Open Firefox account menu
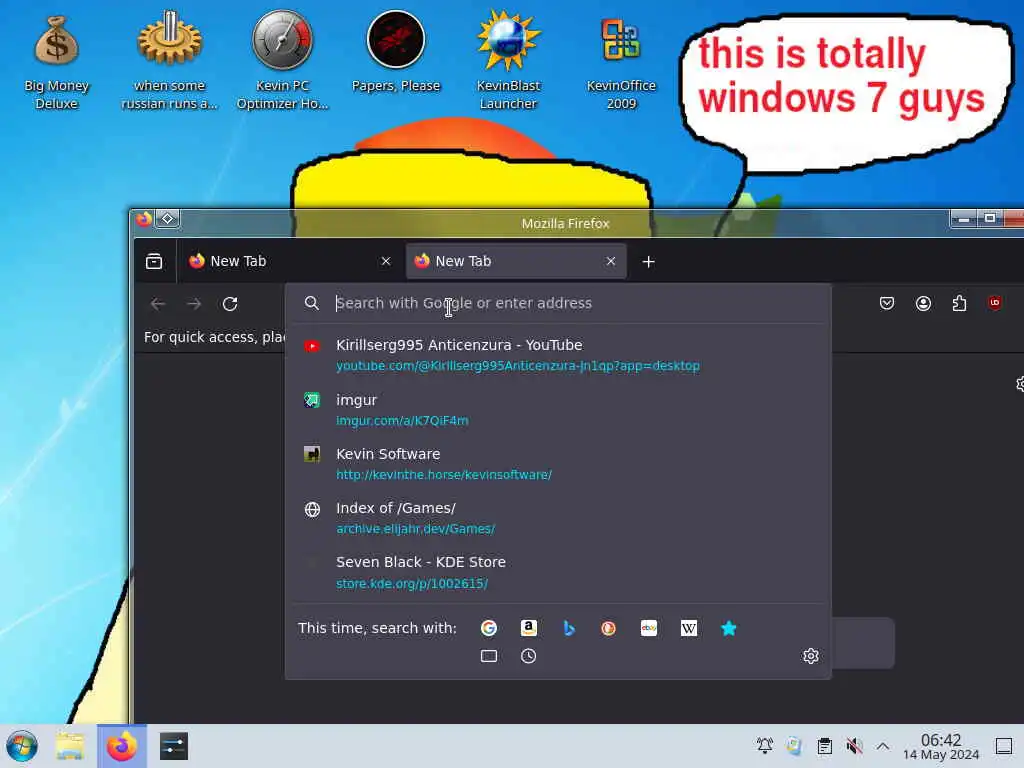The image size is (1024, 768). (923, 303)
